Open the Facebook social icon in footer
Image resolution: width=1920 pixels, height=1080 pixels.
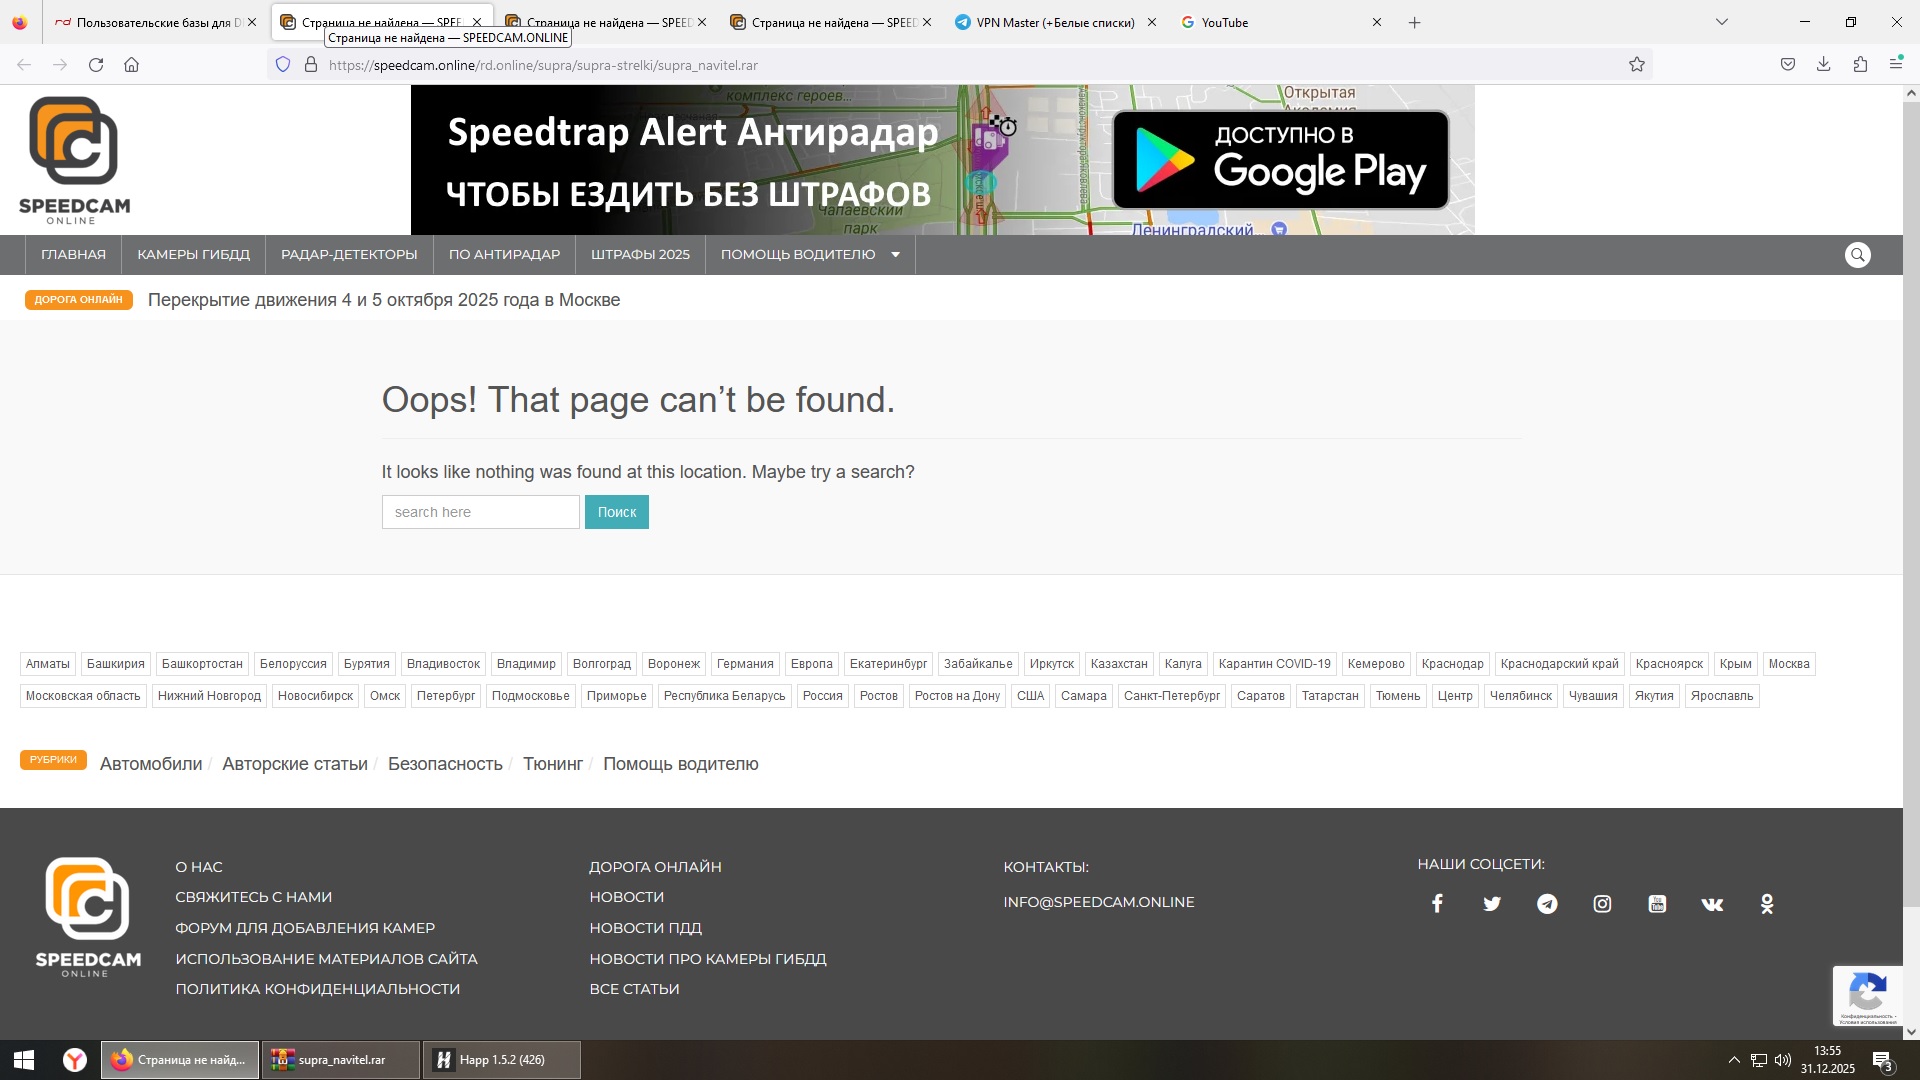[x=1437, y=904]
